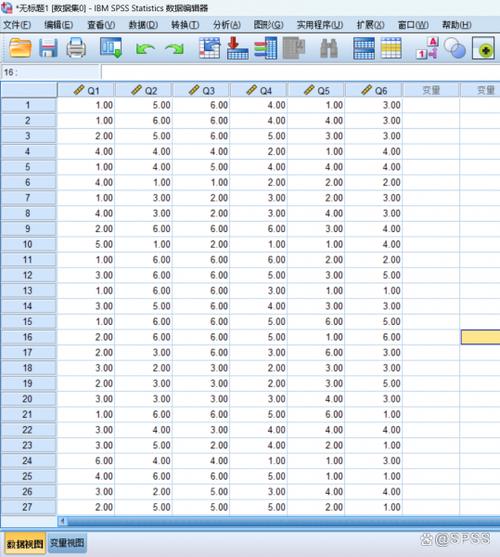This screenshot has width=500, height=557.
Task: Print using the printer icon
Action: tap(76, 48)
